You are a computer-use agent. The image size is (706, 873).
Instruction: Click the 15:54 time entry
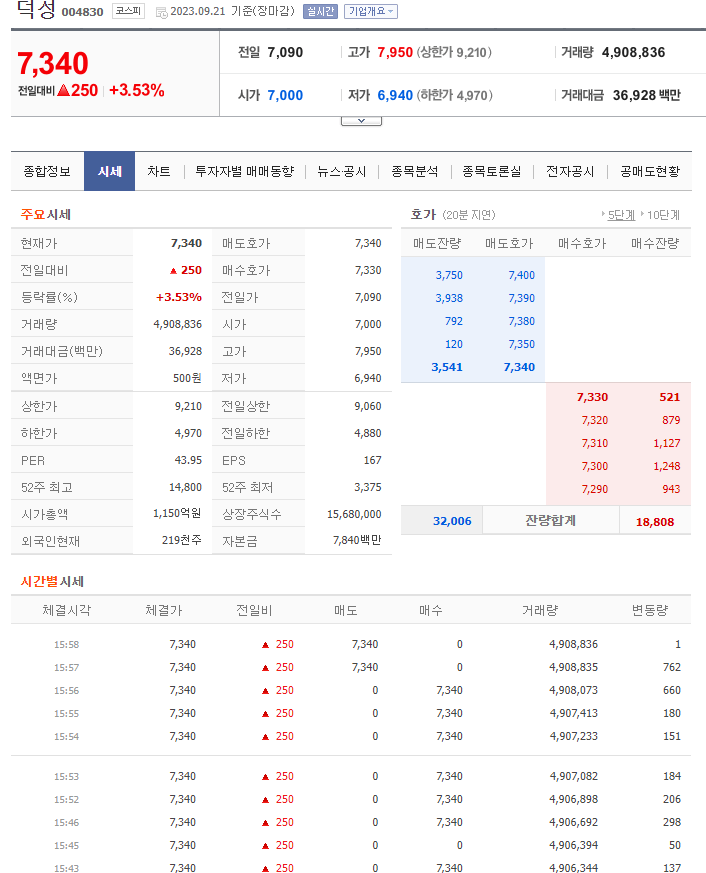[x=66, y=737]
